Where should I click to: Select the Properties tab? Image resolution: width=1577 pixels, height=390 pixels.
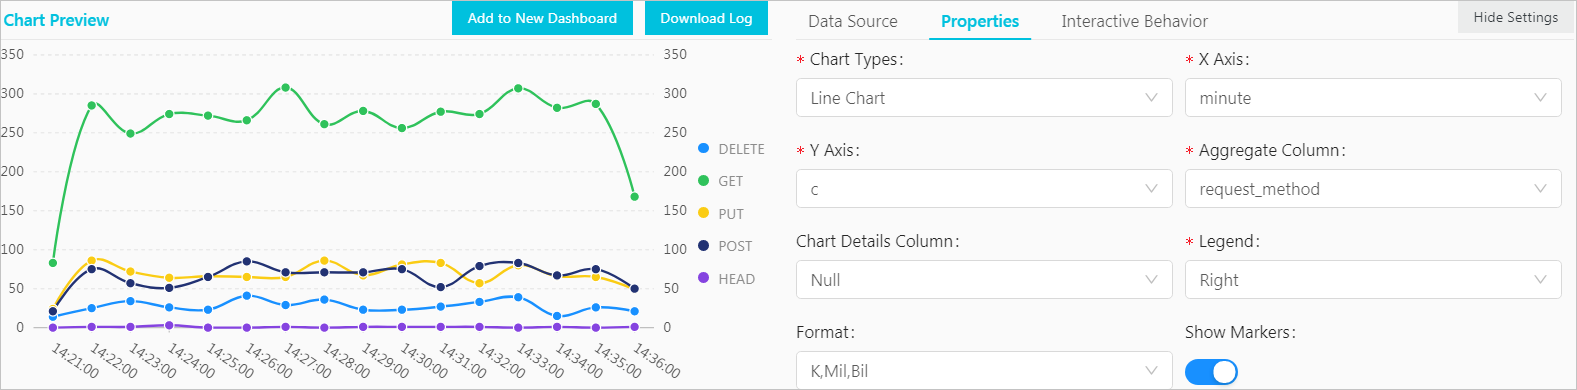[980, 21]
